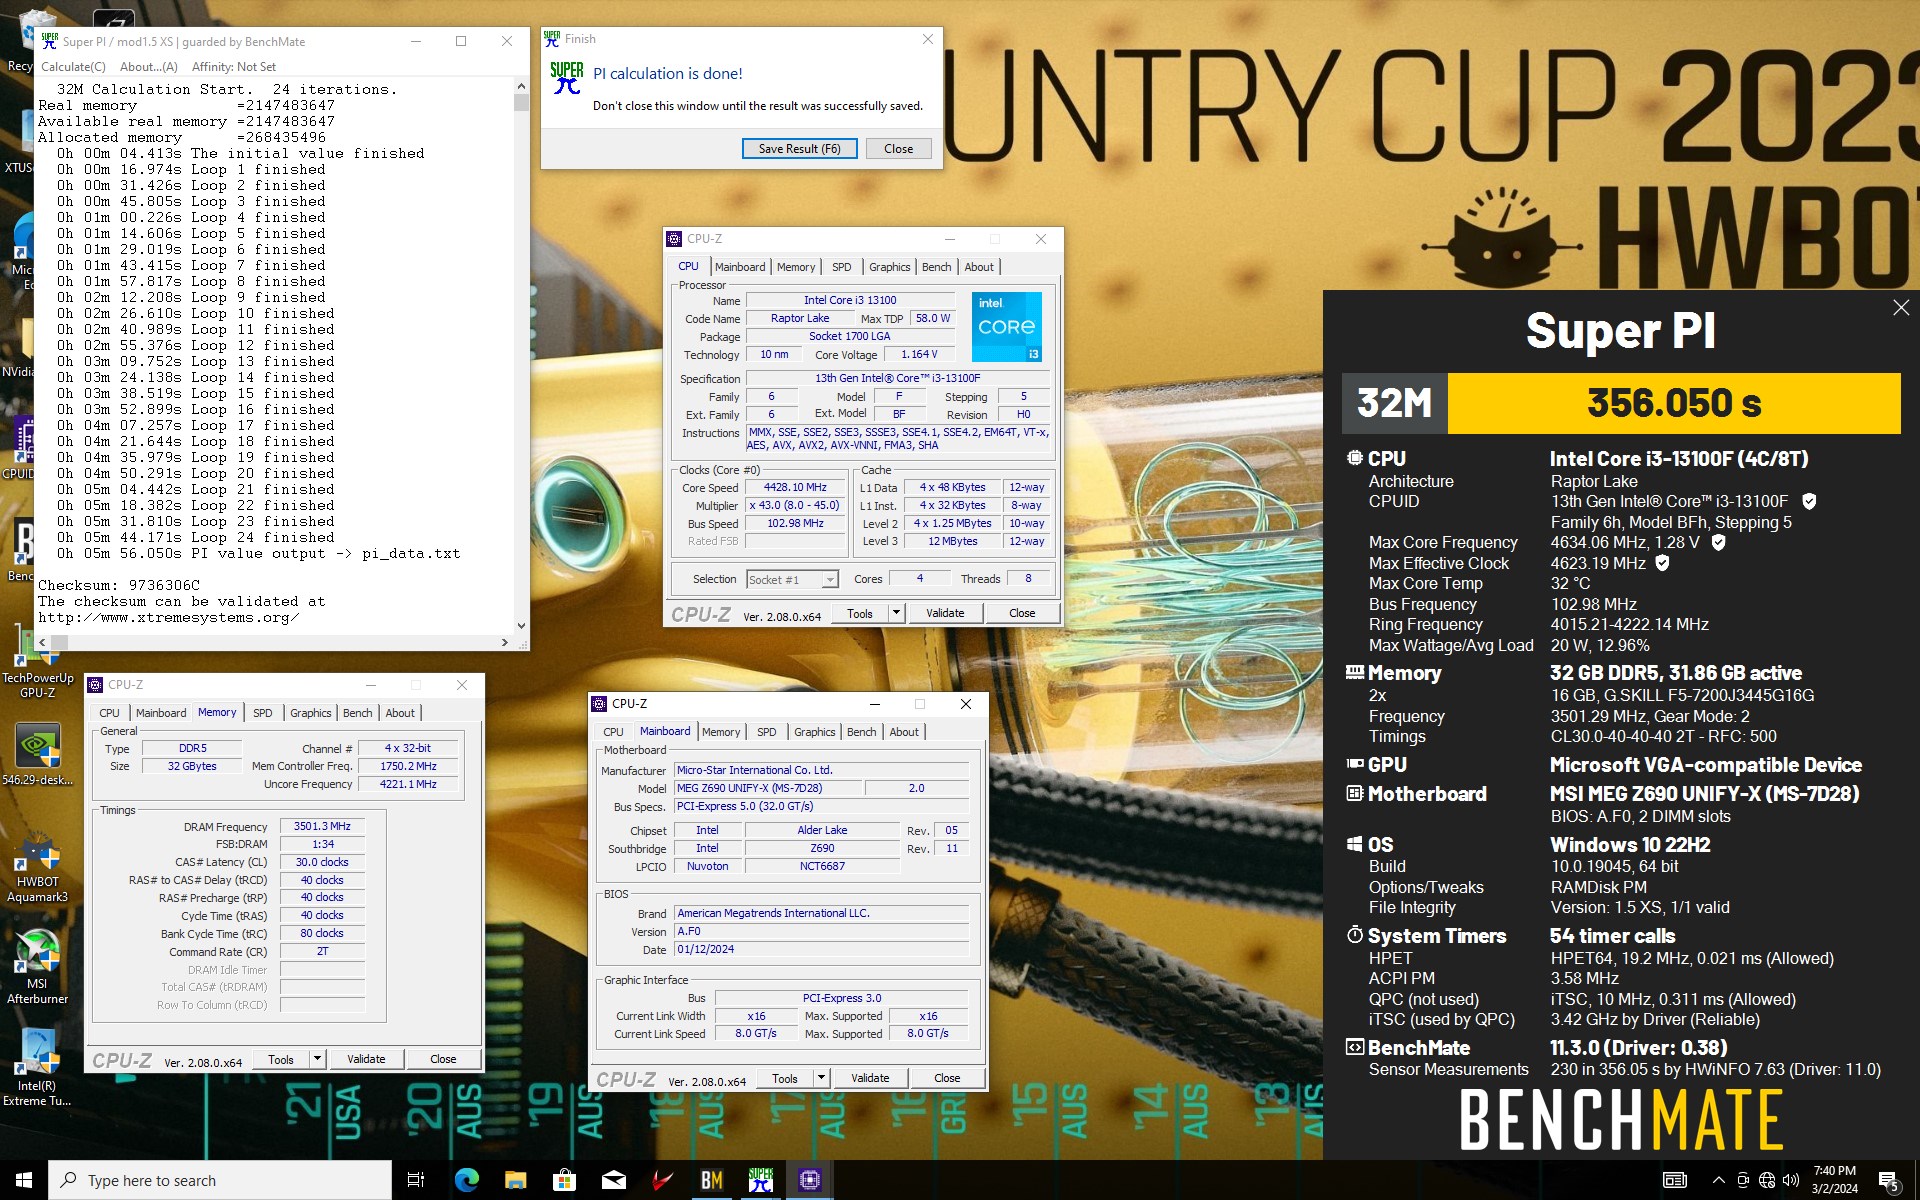1920x1200 pixels.
Task: Open SPD tab in CPU-Z CPU window
Action: [x=842, y=267]
